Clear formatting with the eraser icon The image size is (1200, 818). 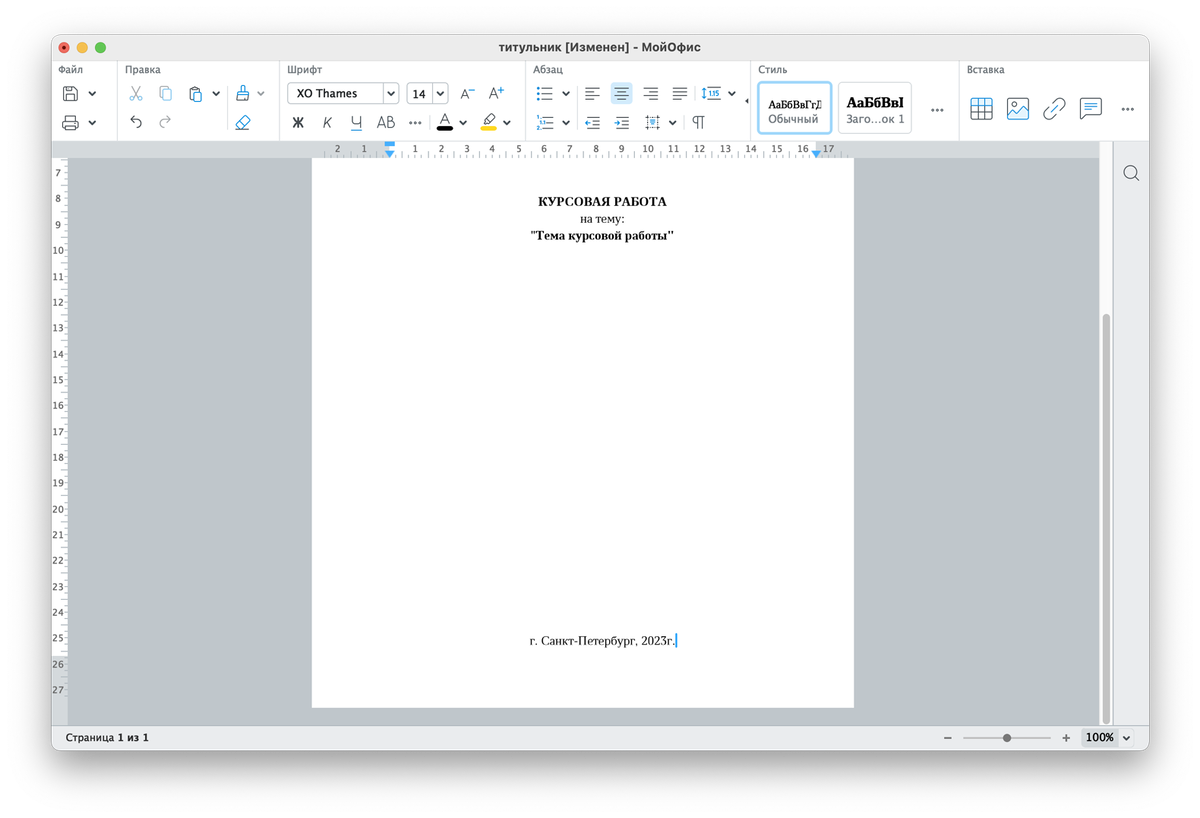(243, 123)
